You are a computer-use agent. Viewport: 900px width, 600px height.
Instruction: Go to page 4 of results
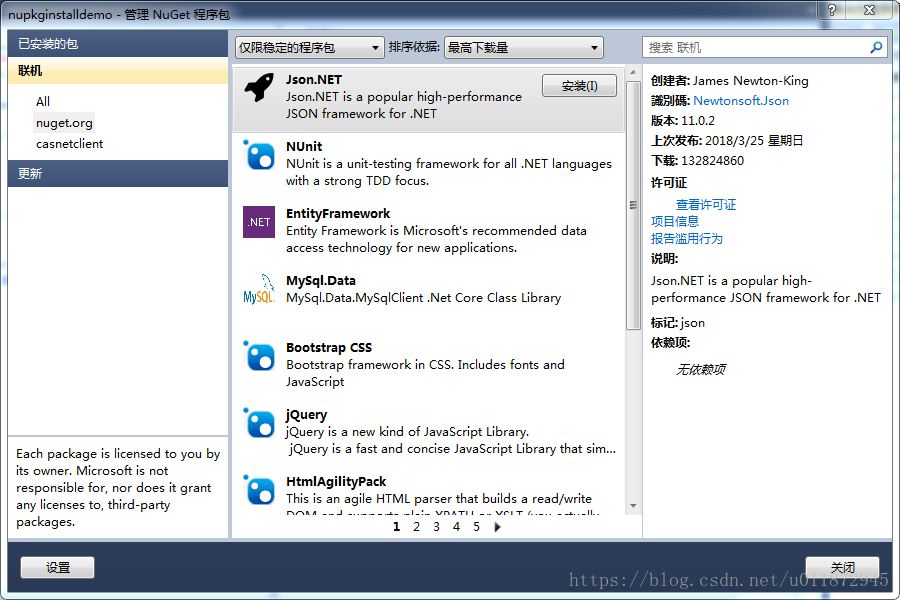click(x=456, y=527)
